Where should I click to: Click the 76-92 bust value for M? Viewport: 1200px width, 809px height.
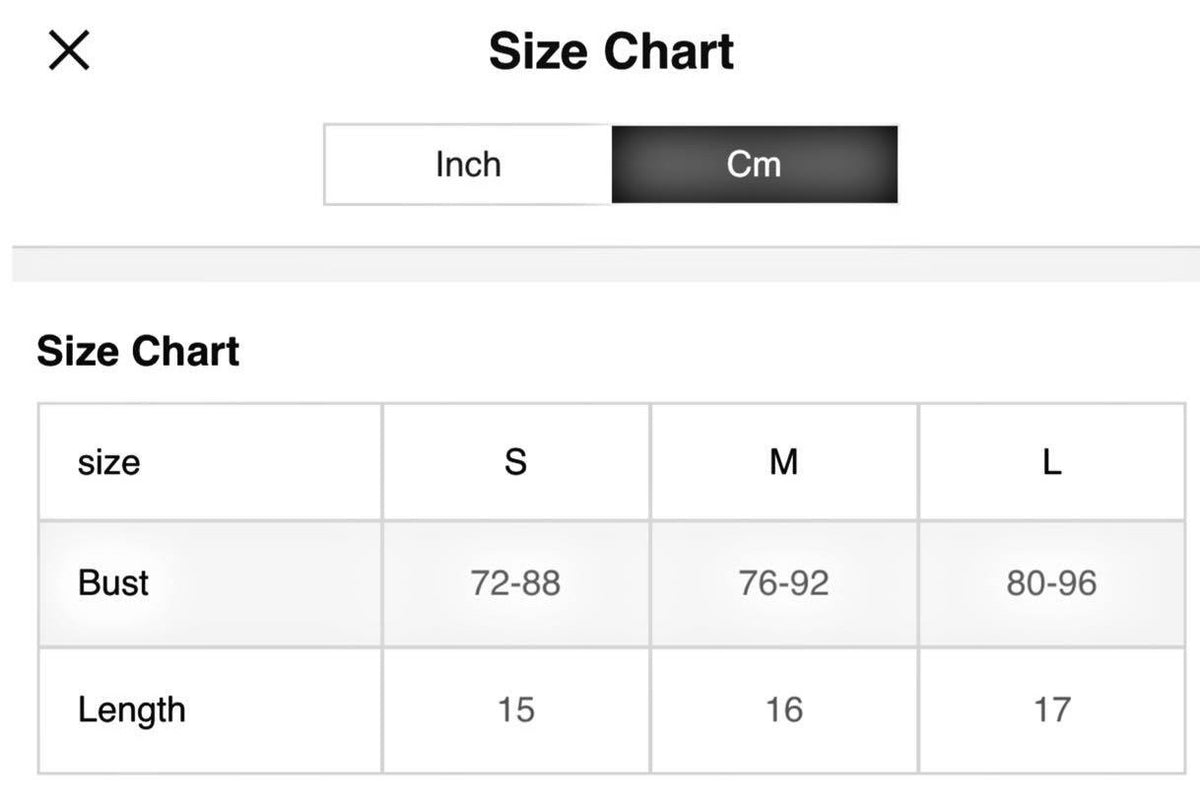click(x=784, y=583)
